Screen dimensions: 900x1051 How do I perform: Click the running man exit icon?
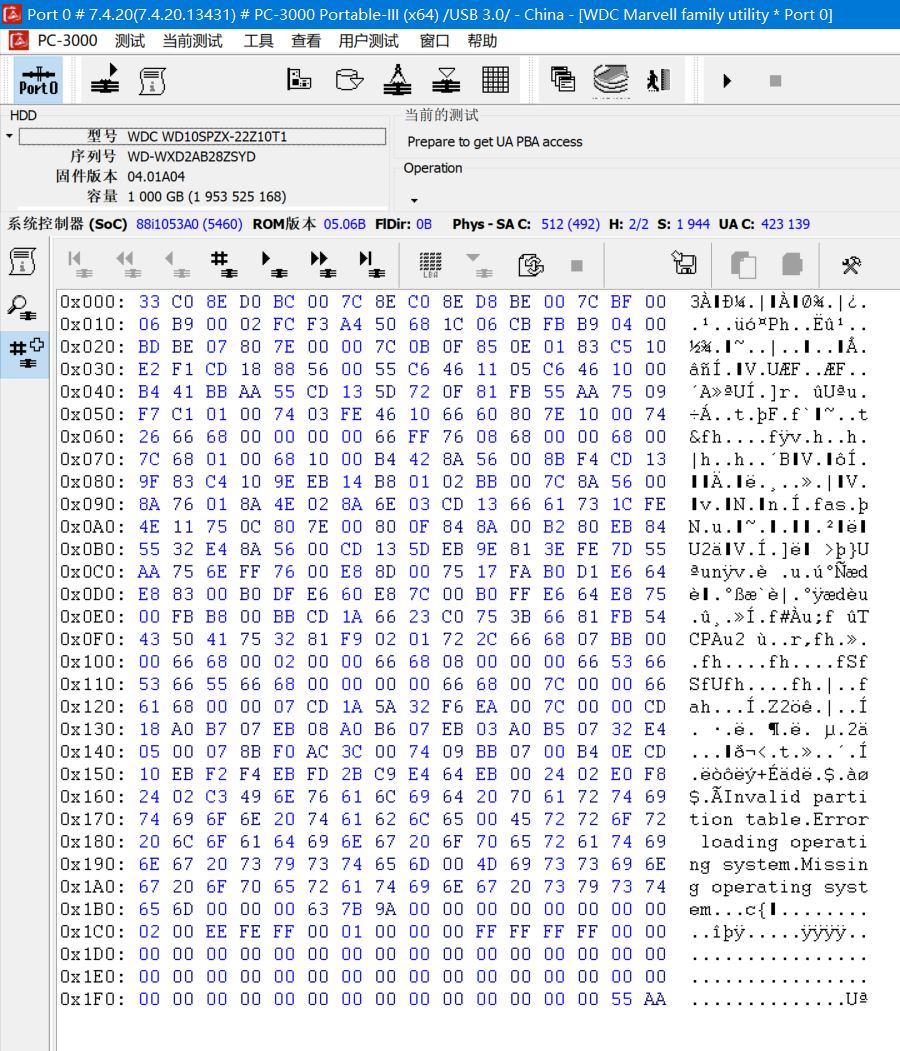[659, 80]
